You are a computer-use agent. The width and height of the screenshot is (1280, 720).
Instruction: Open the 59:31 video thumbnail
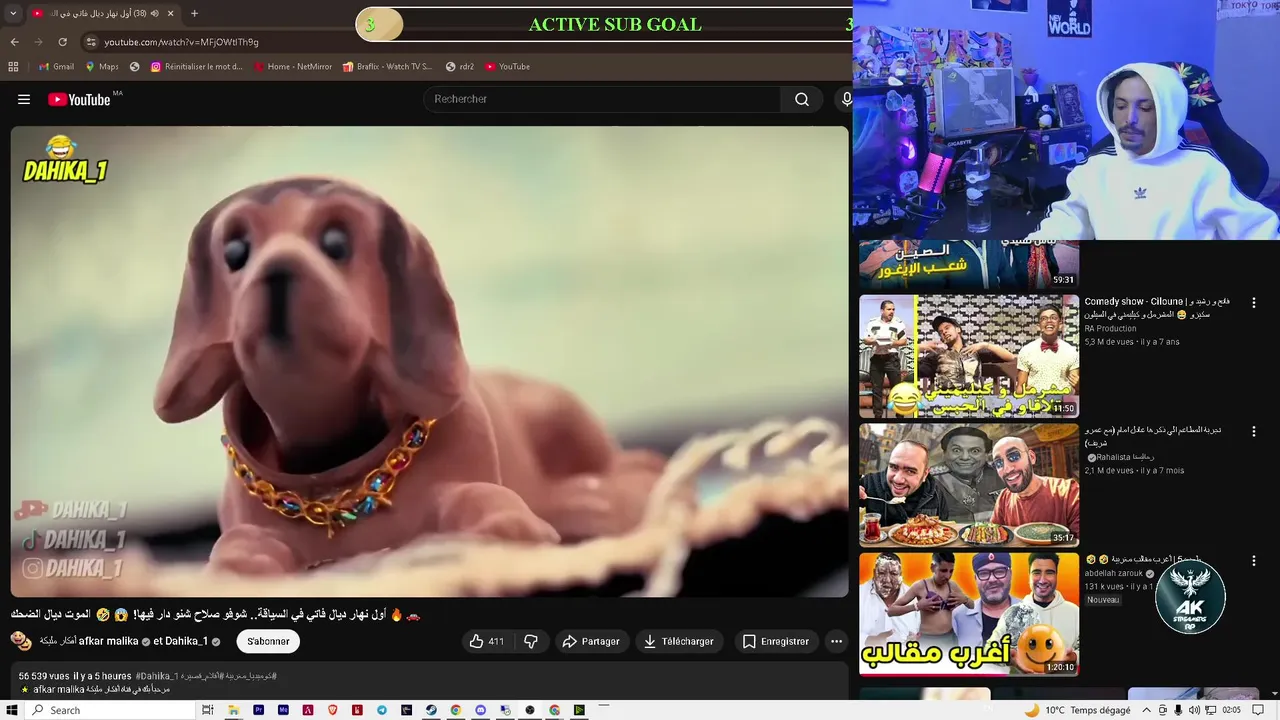[x=969, y=264]
